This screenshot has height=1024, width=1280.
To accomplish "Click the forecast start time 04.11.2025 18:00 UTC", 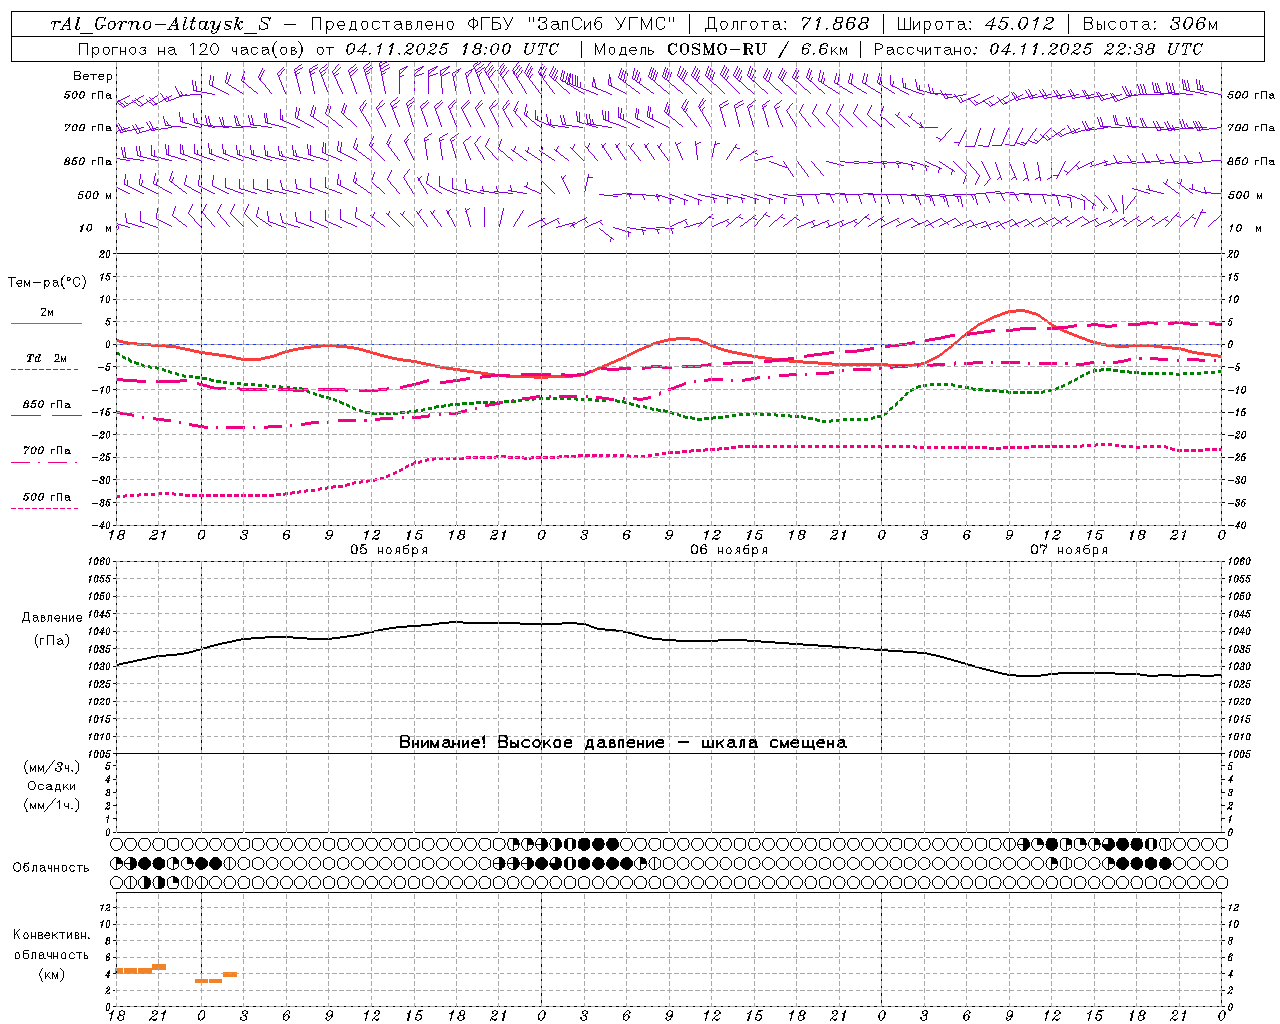I will 452,49.
